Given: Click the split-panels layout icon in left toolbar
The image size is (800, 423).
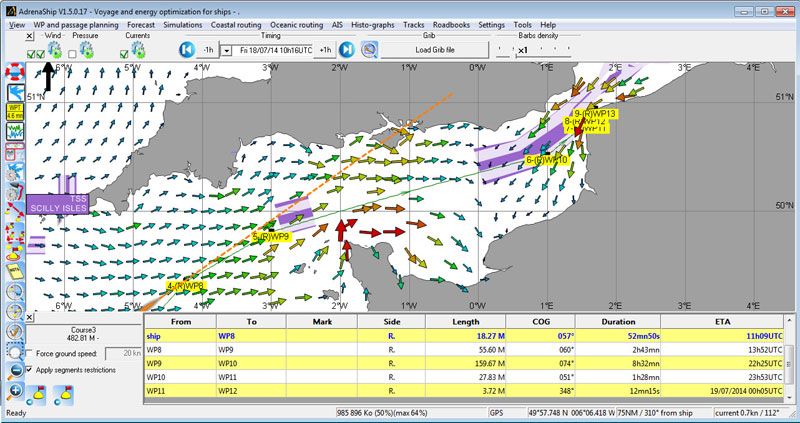Looking at the screenshot, I should pos(15,152).
